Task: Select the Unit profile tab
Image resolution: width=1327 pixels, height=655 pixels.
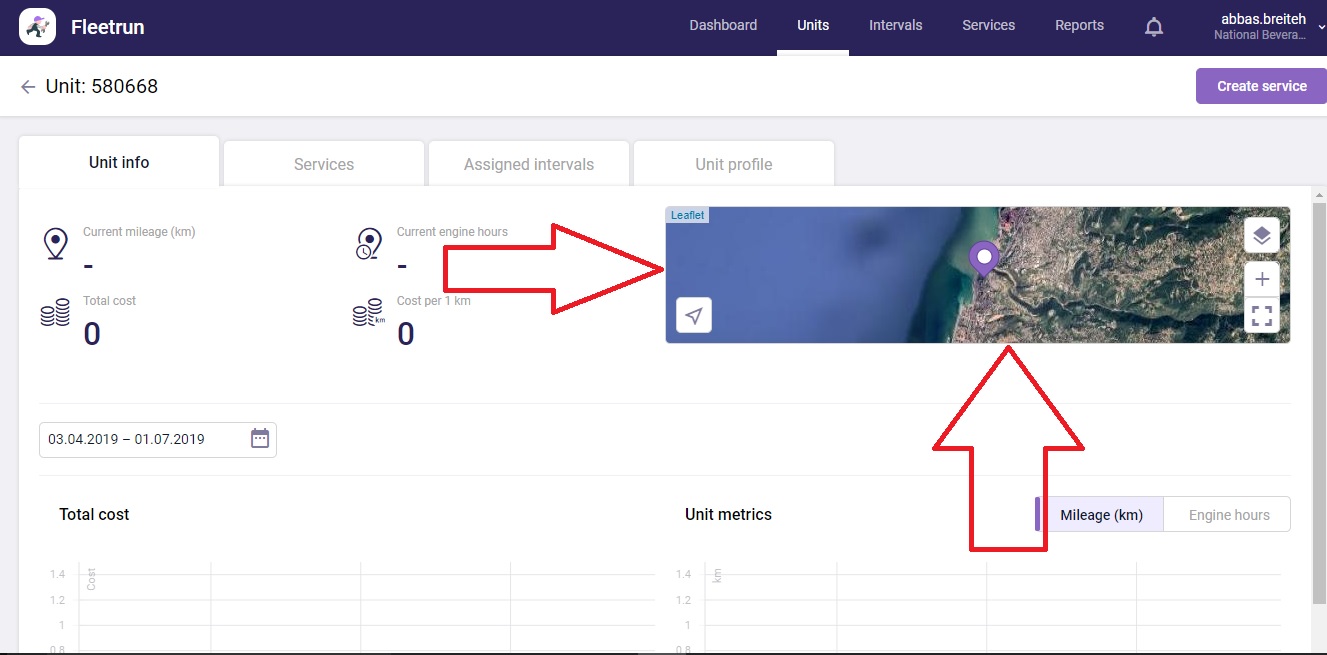Action: tap(733, 164)
